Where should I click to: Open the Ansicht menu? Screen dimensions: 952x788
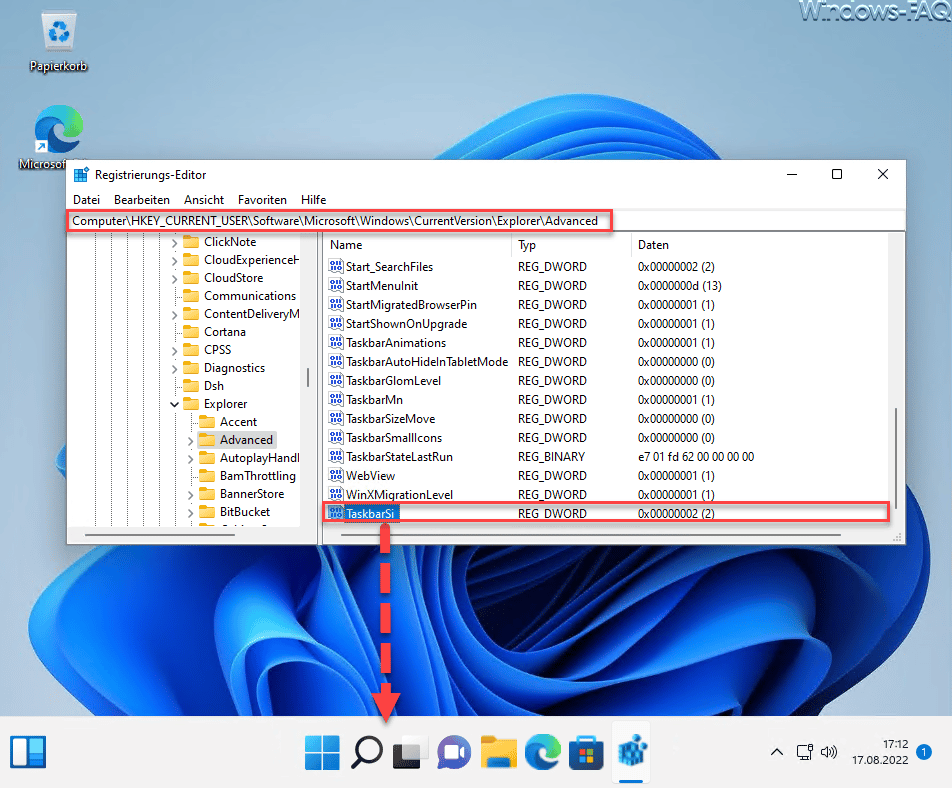click(204, 200)
